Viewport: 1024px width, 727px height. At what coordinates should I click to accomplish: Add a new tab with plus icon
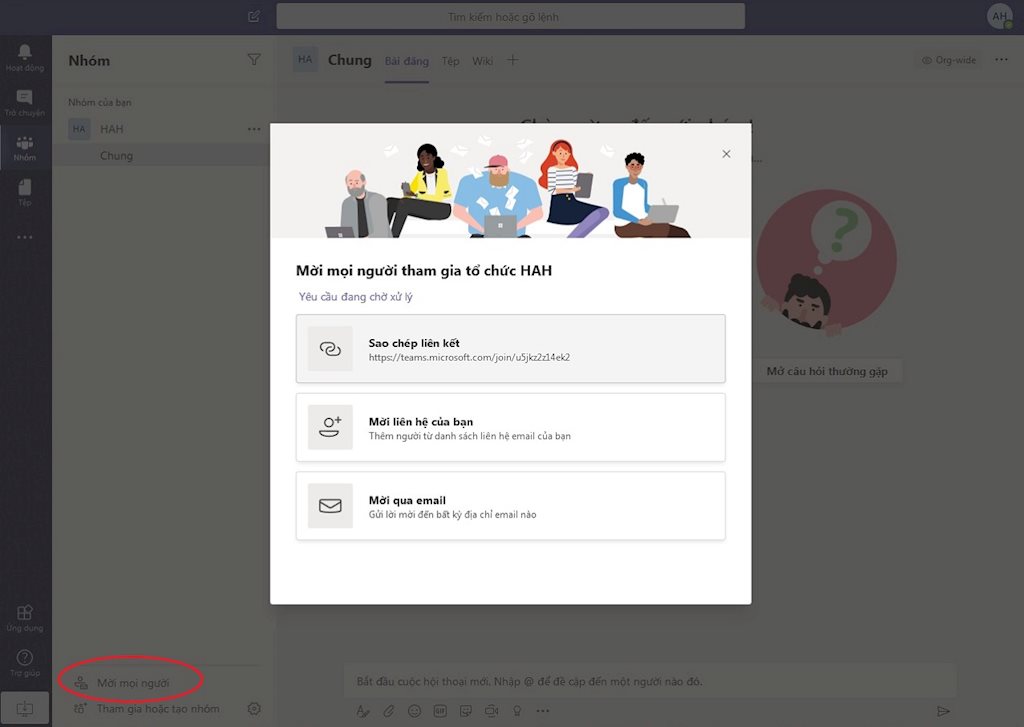tap(513, 61)
